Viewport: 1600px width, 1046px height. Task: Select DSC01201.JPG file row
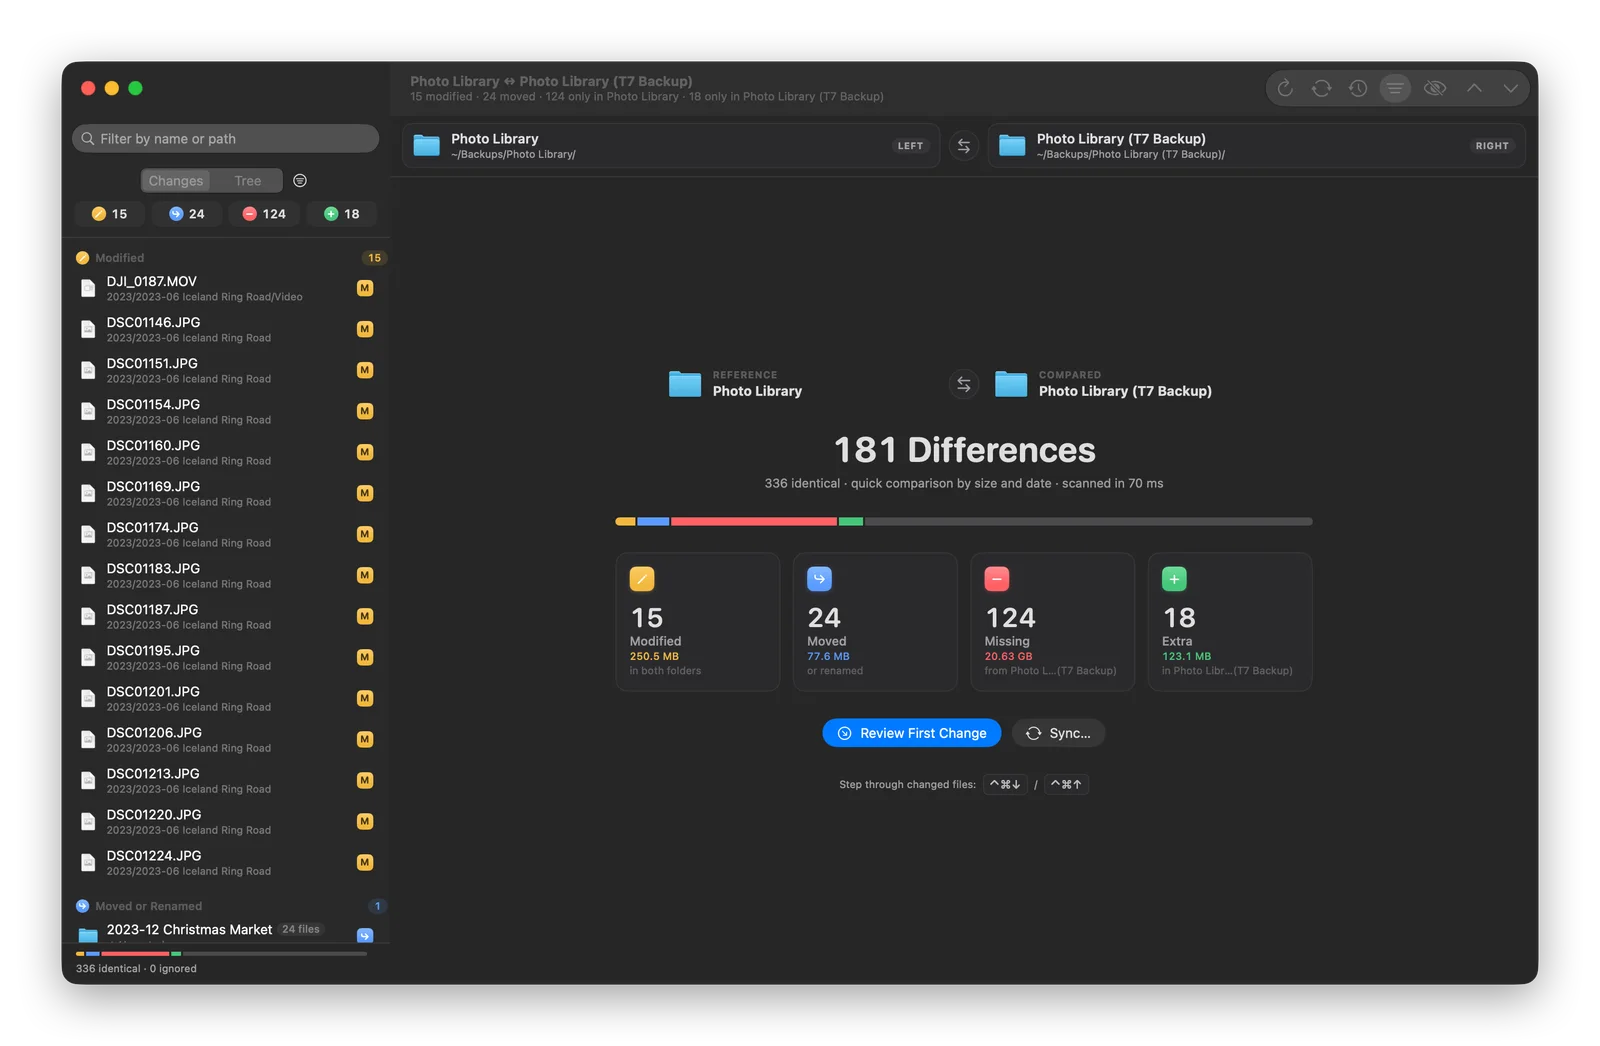[x=226, y=698]
